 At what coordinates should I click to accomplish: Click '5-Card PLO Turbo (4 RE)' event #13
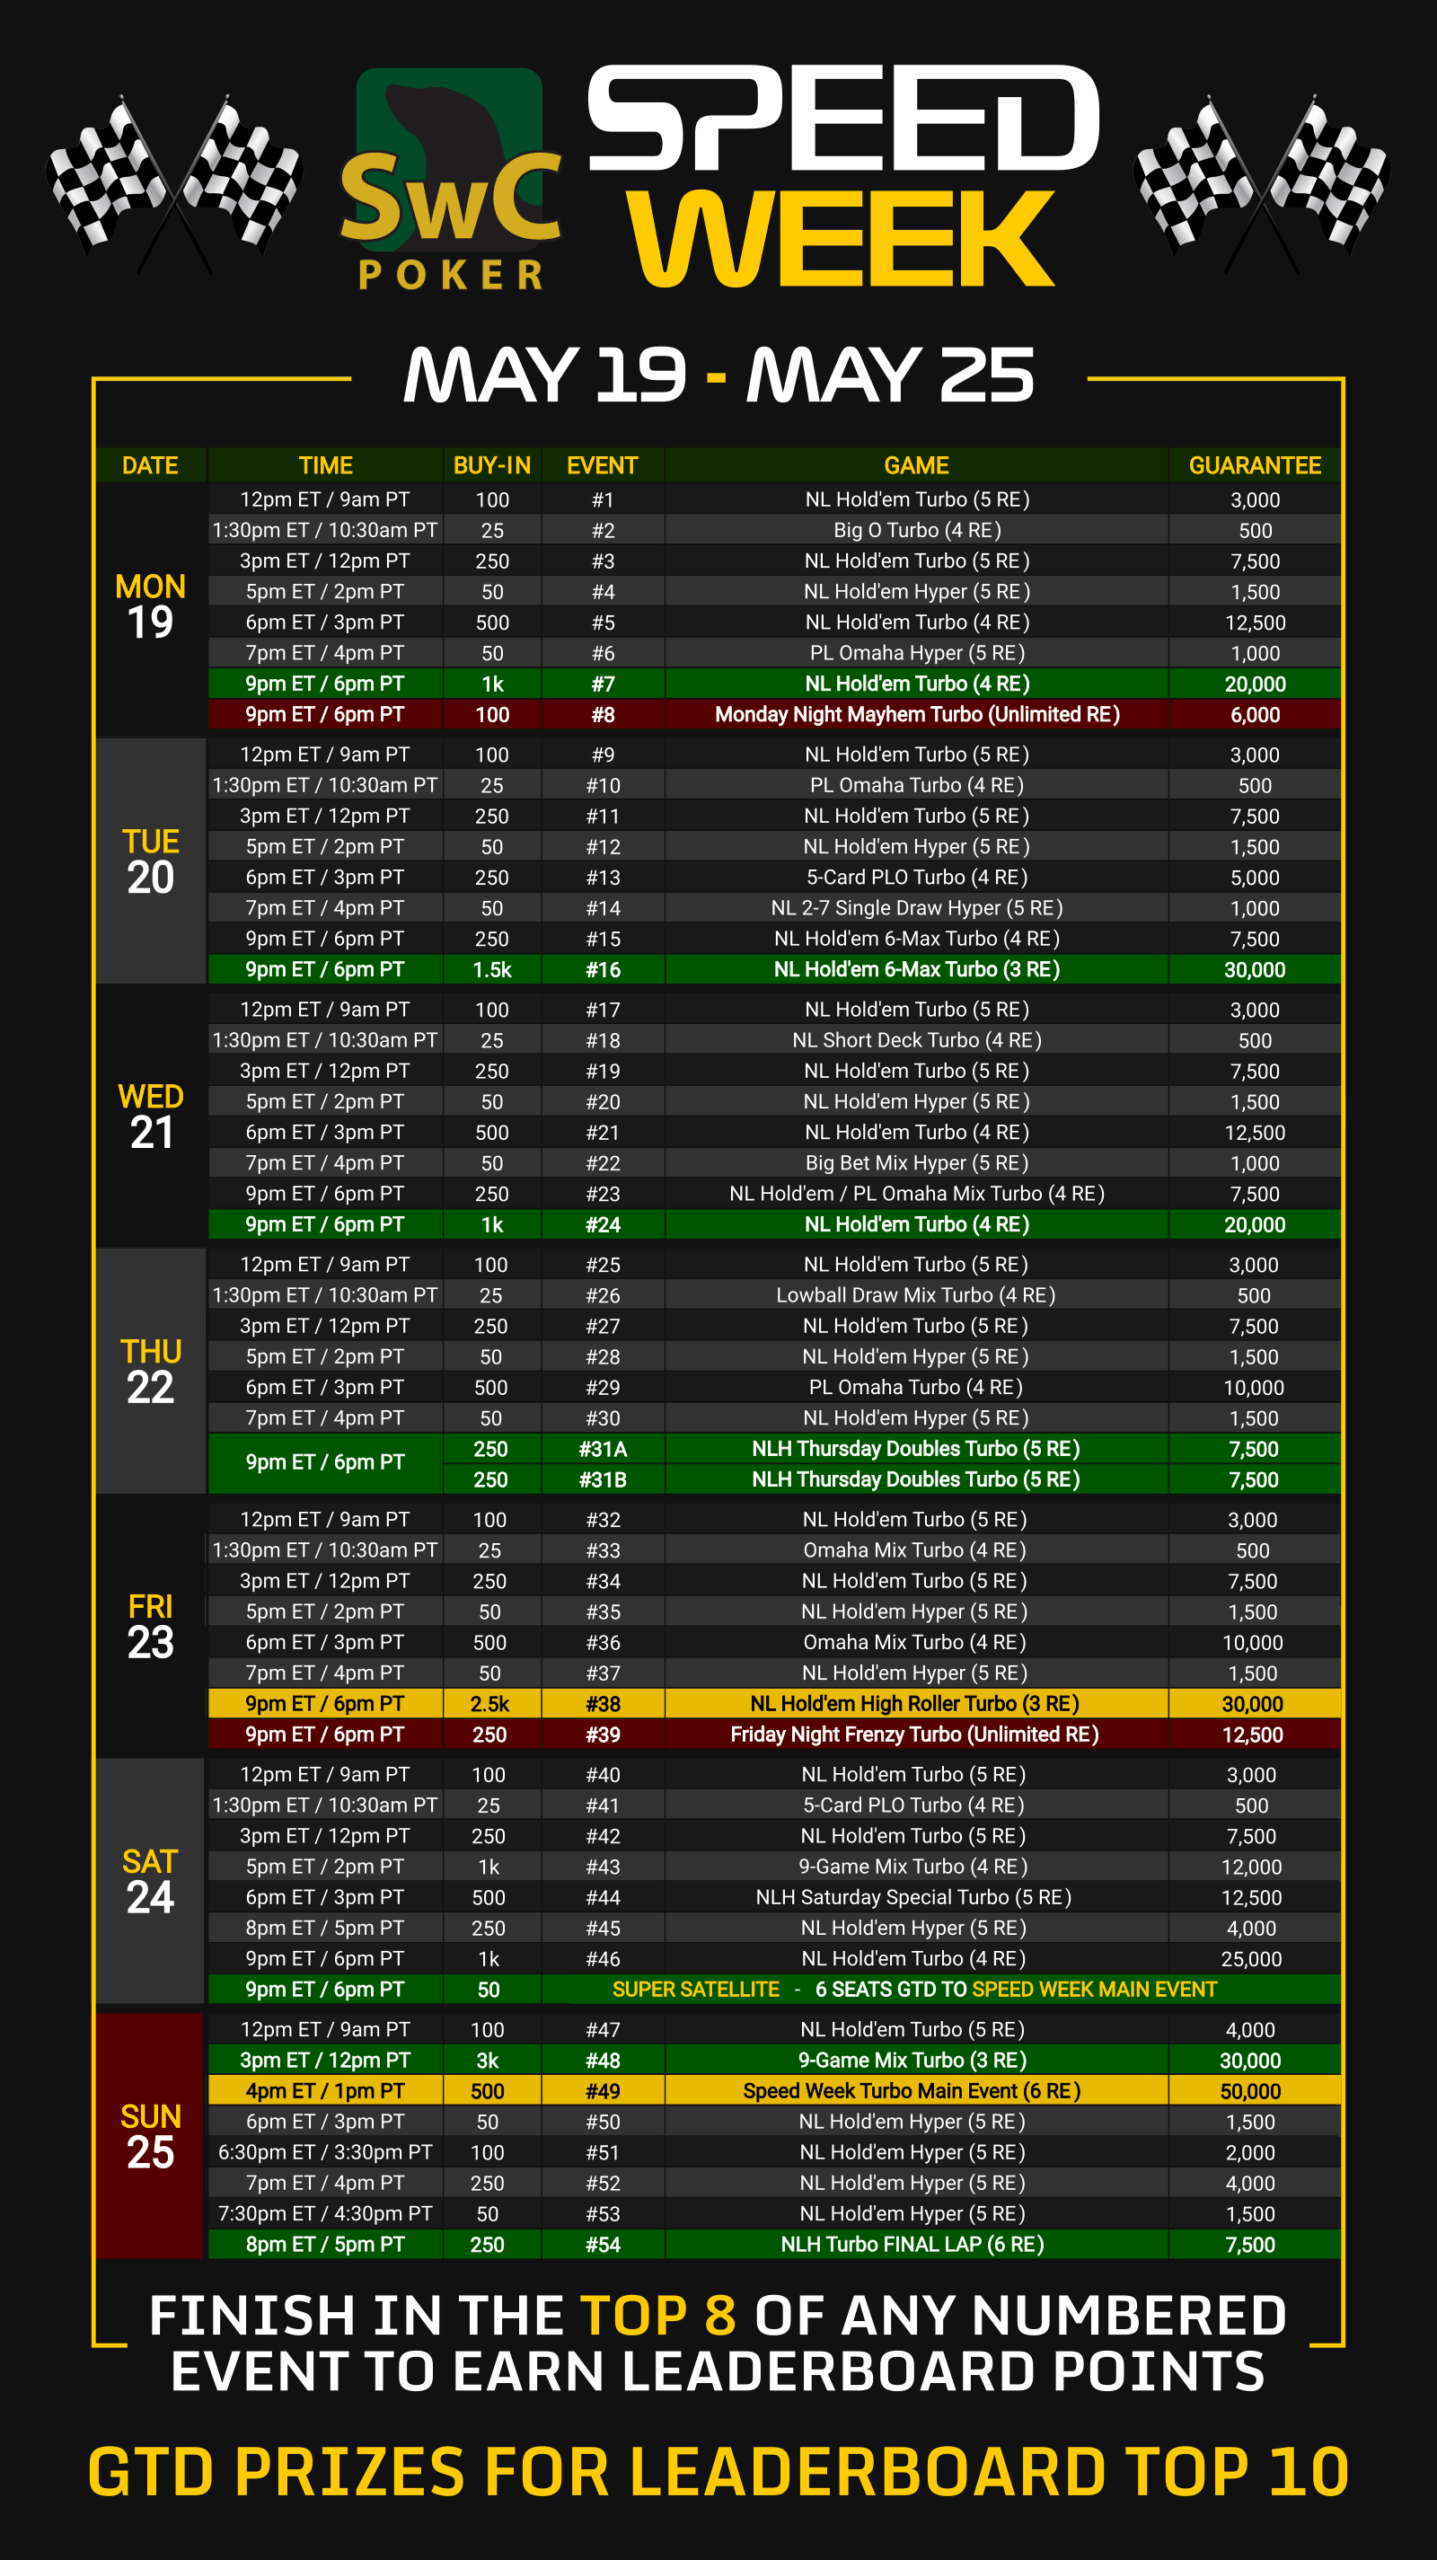(x=917, y=877)
